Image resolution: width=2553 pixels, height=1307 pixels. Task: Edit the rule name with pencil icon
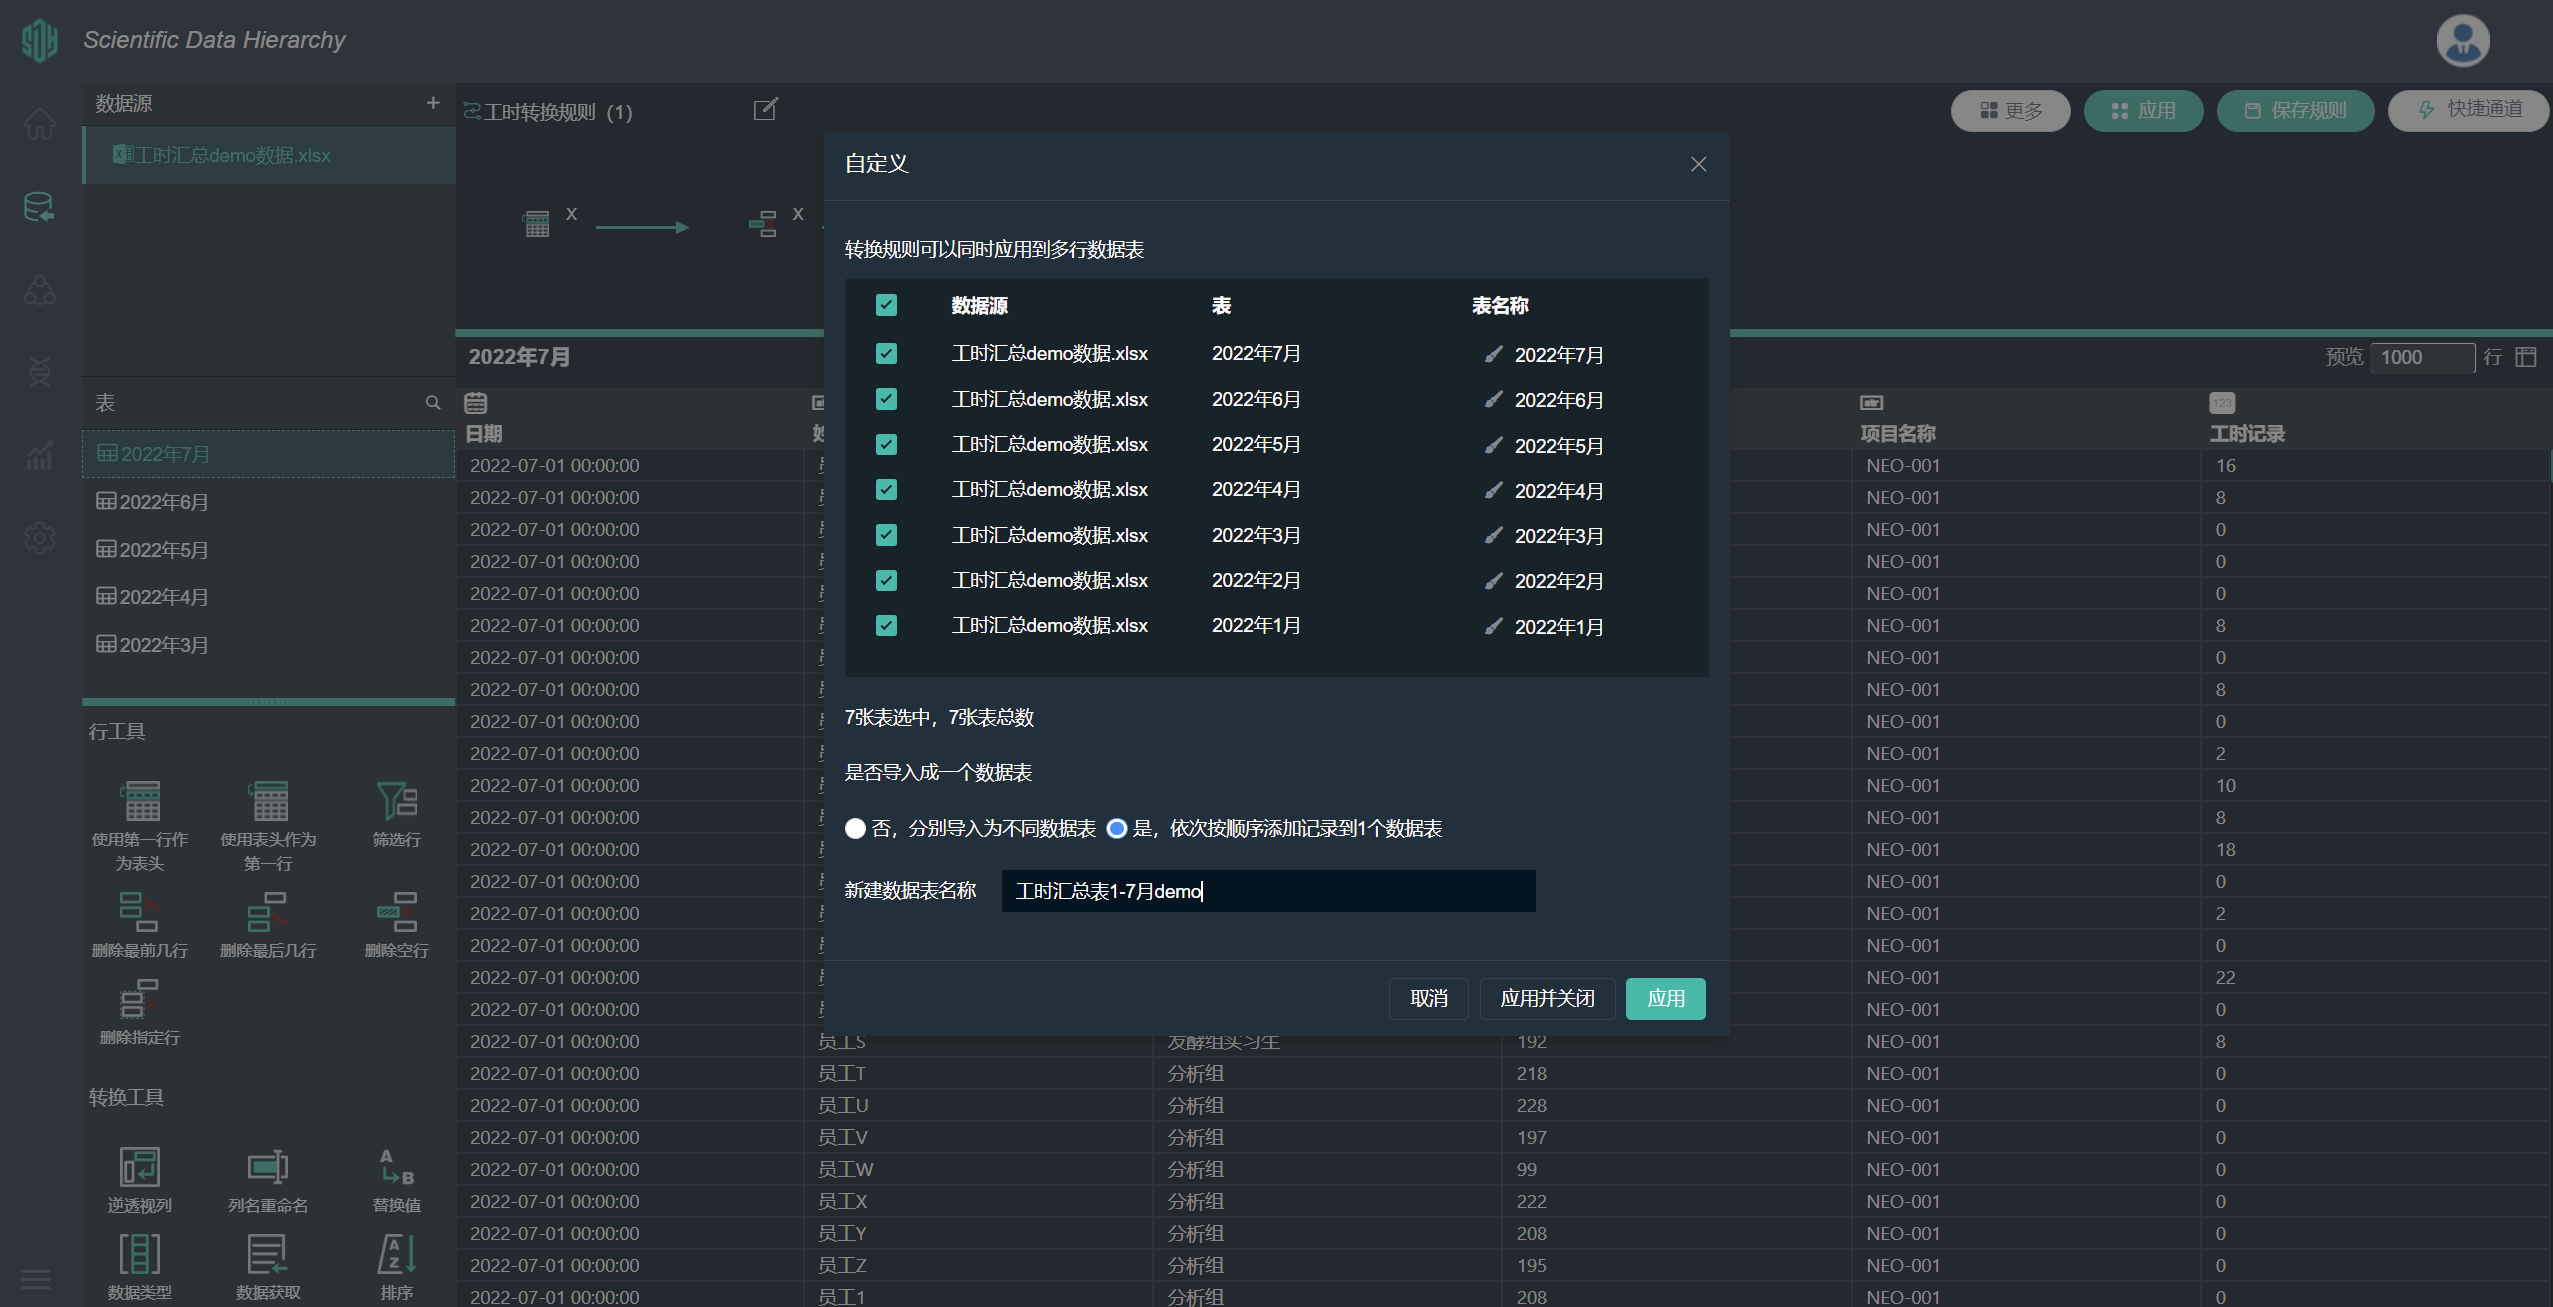[x=765, y=110]
